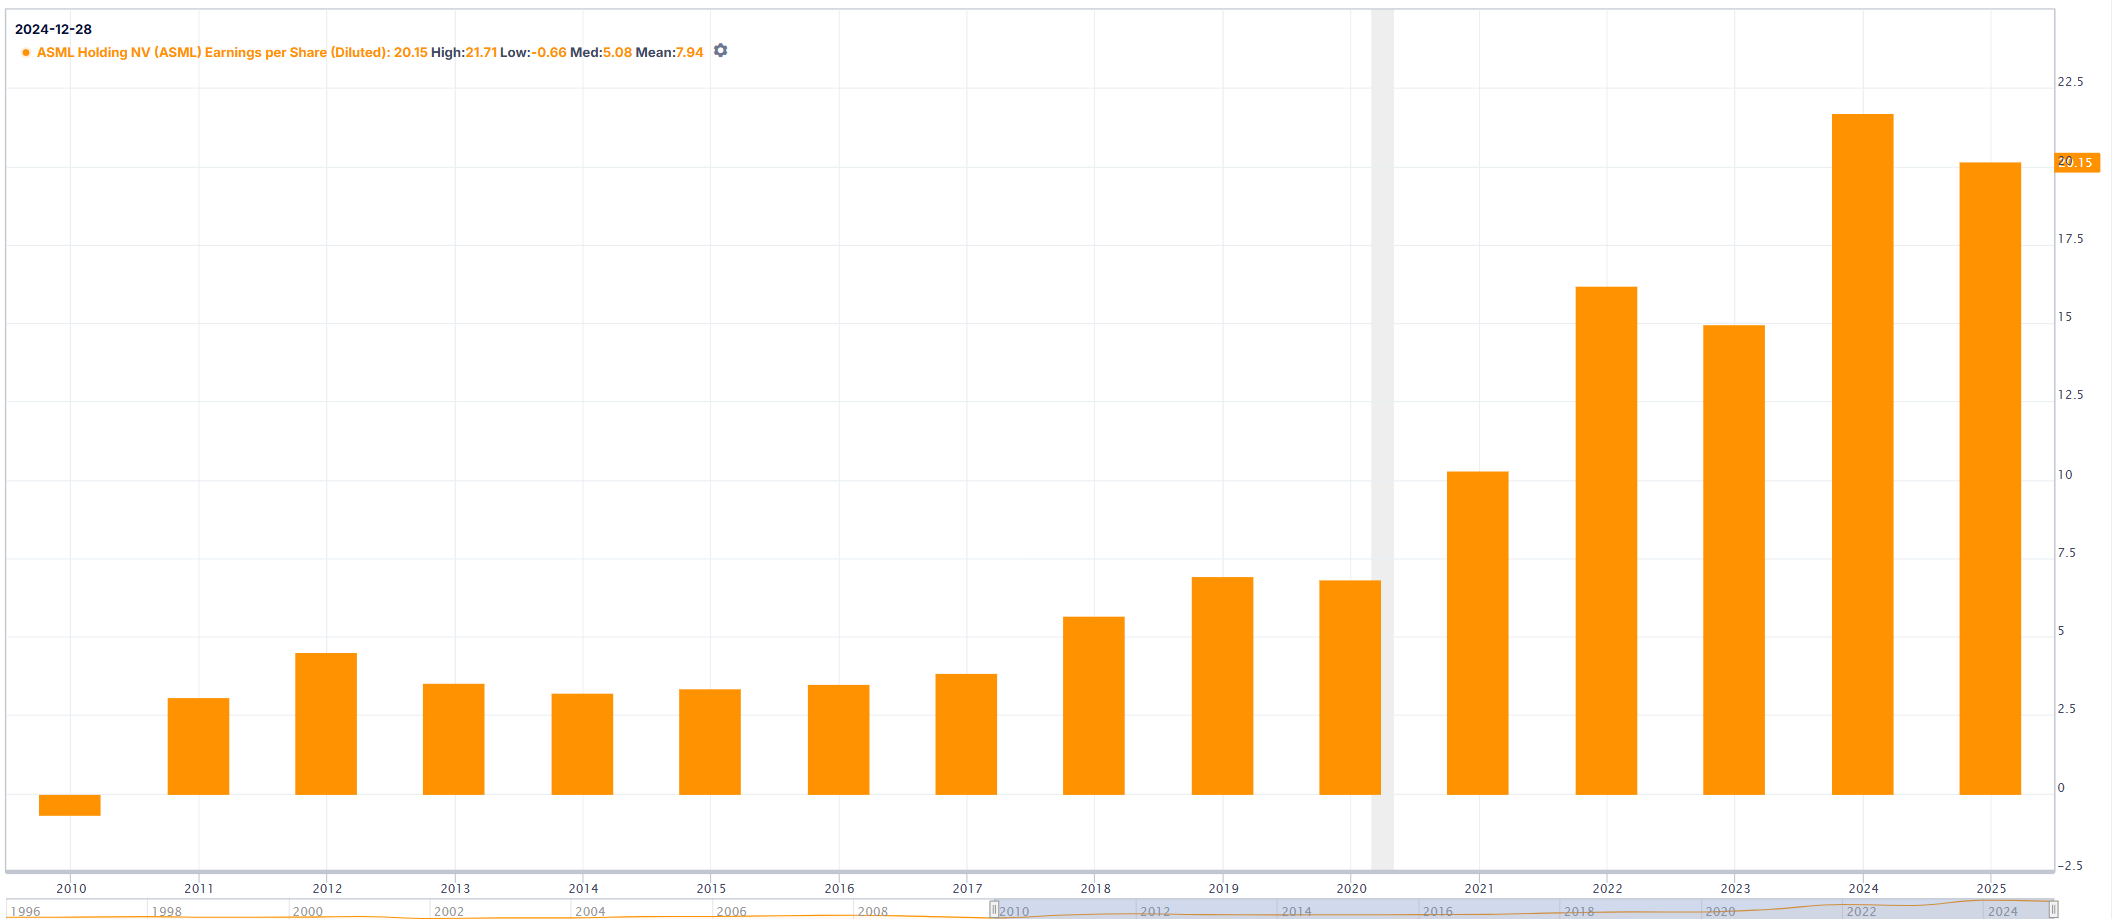Click the 2018 earnings bar
This screenshot has height=919, width=2113.
(1094, 706)
